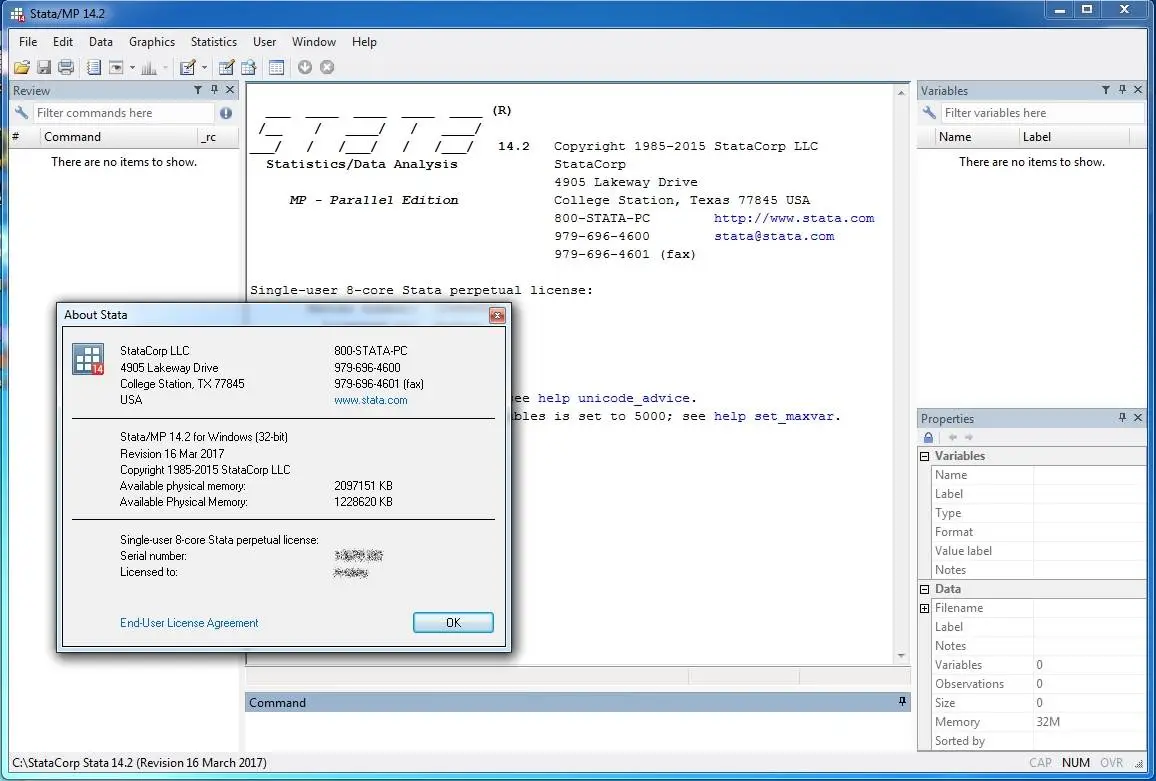Open the Data Editor (Edit) pencil icon
The image size is (1156, 781).
[226, 67]
